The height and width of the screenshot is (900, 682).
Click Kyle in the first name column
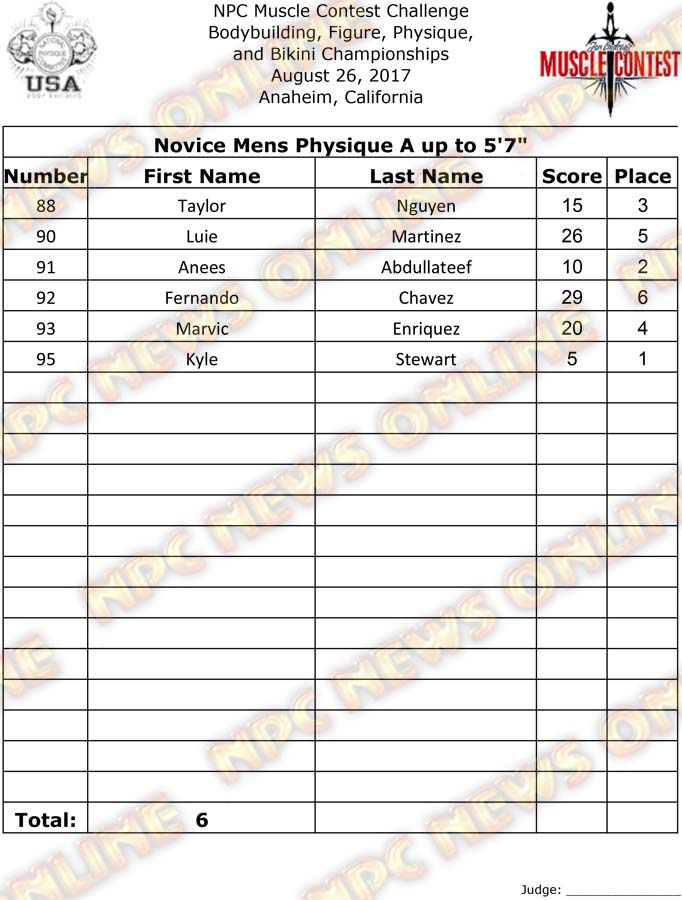(202, 359)
